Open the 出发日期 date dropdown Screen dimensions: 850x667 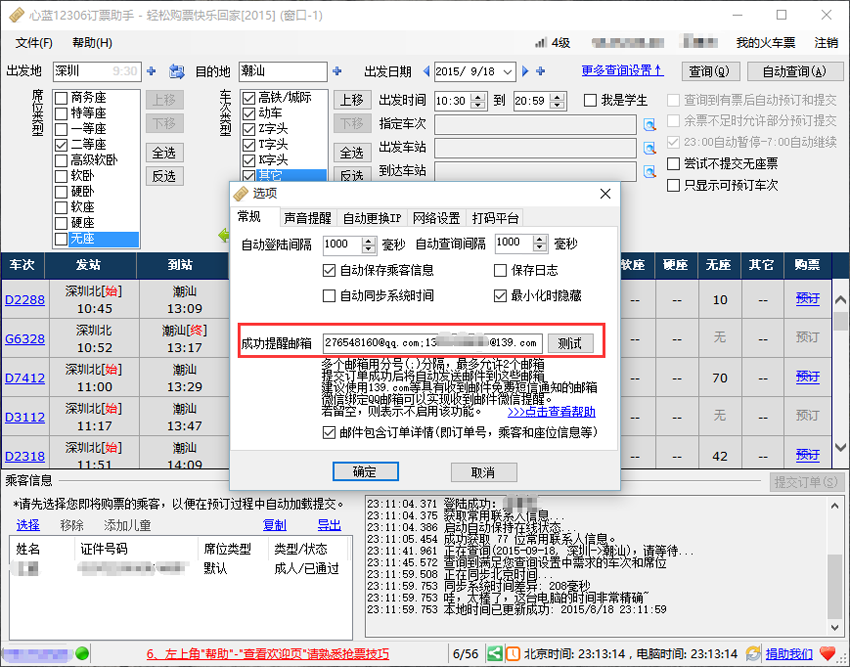pyautogui.click(x=507, y=71)
